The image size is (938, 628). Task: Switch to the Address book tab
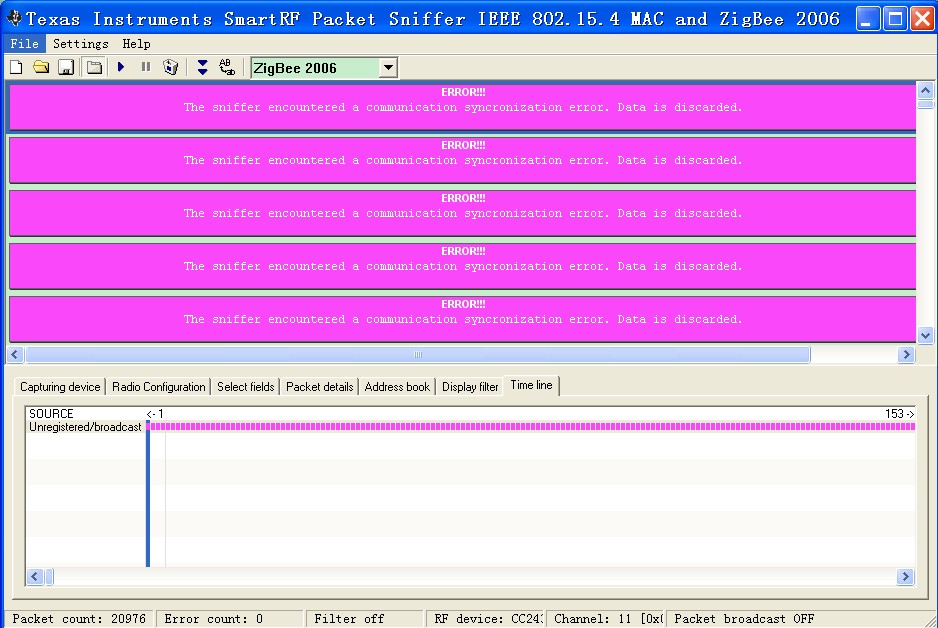[397, 387]
